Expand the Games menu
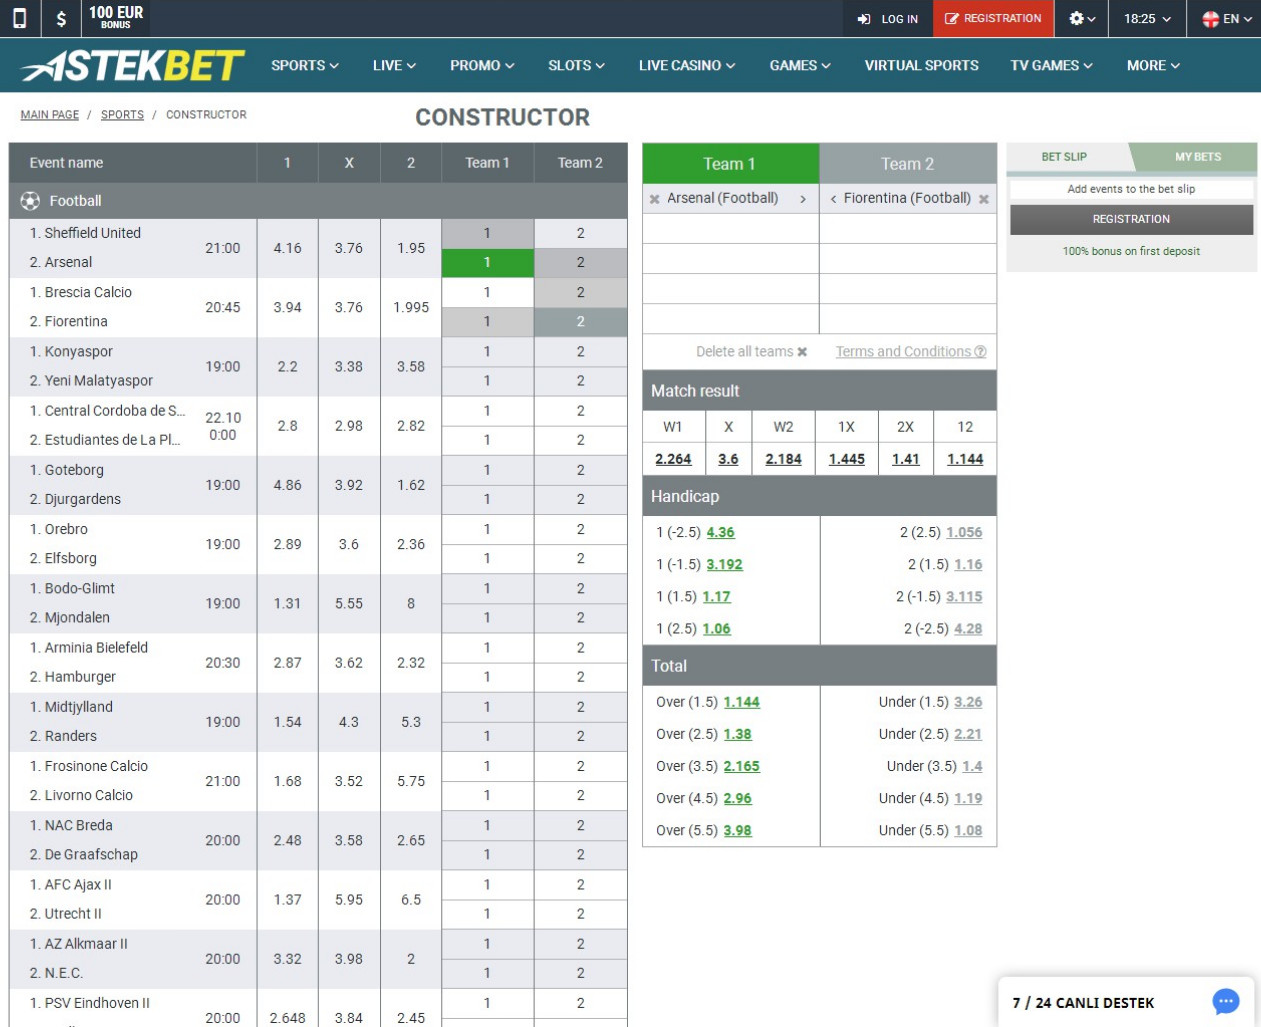Viewport: 1261px width, 1027px height. (800, 65)
